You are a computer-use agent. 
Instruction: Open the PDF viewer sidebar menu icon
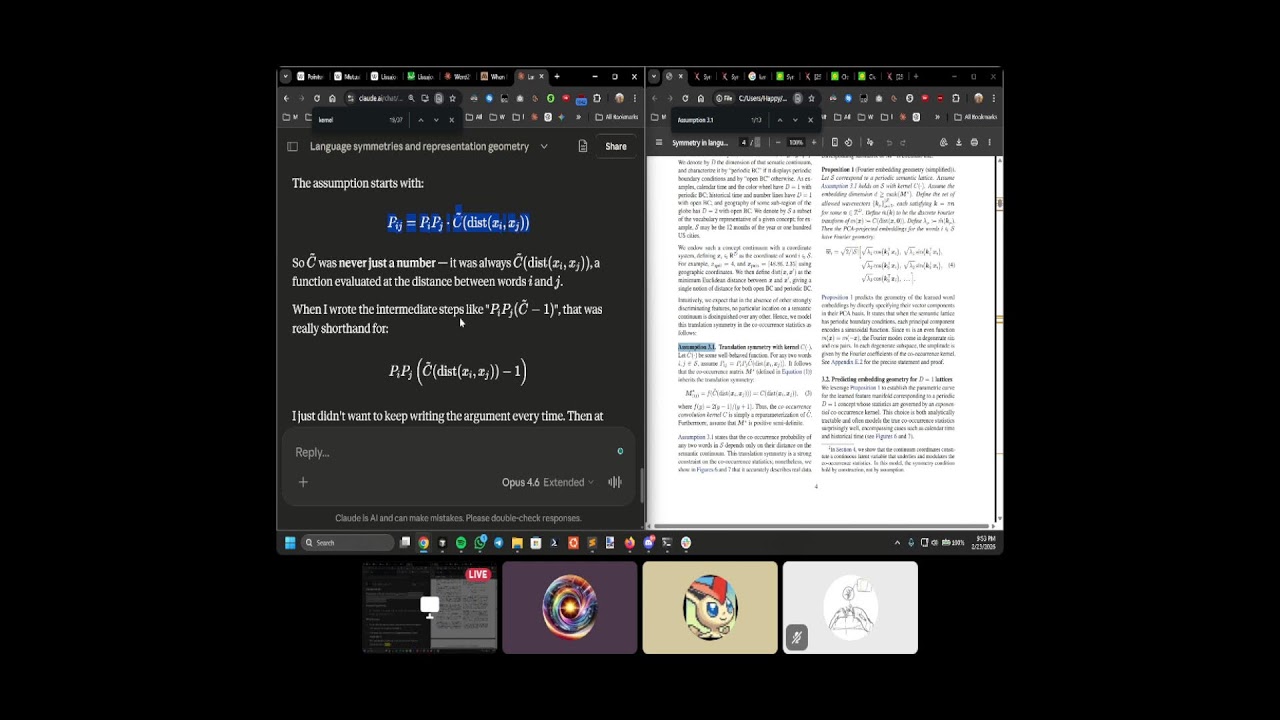coord(658,142)
